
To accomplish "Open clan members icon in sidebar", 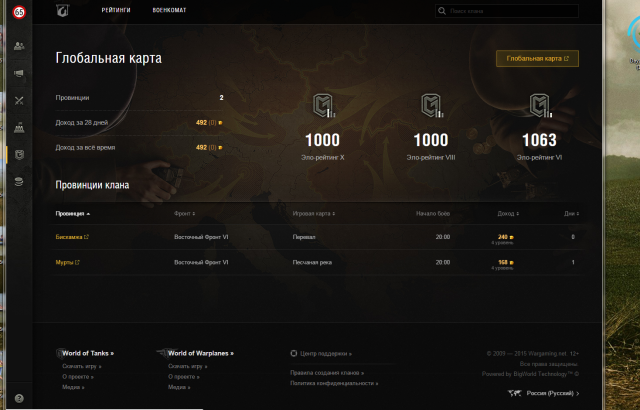I will pos(19,45).
